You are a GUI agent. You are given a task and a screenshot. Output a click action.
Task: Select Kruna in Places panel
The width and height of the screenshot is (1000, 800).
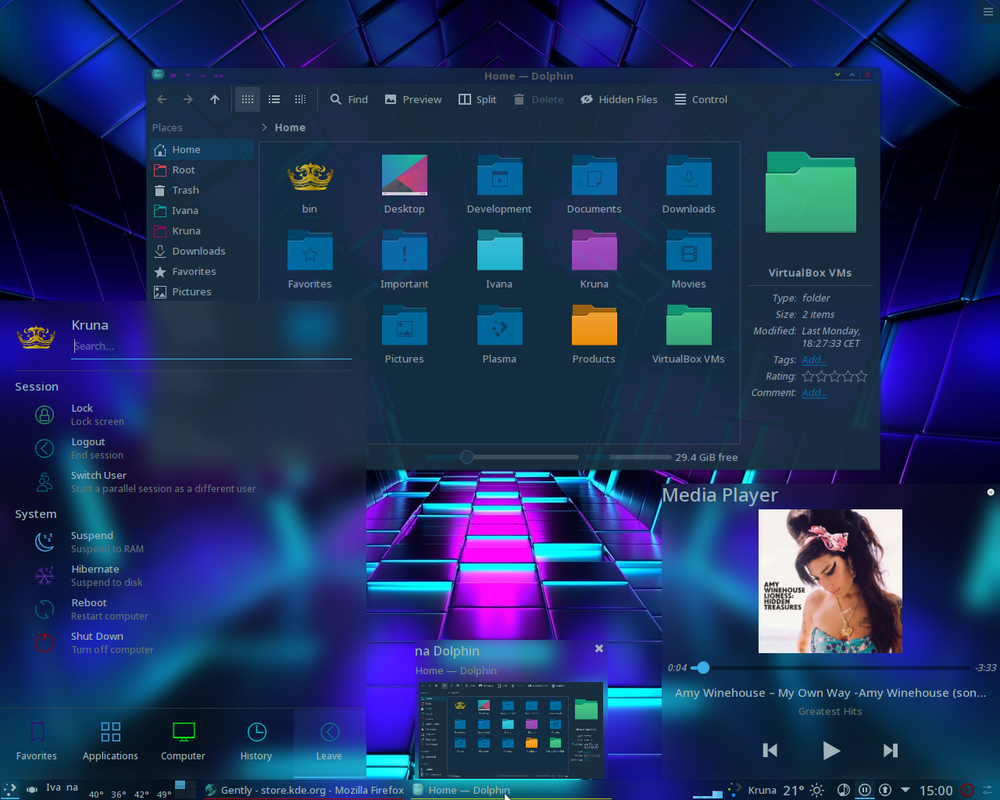coord(202,231)
